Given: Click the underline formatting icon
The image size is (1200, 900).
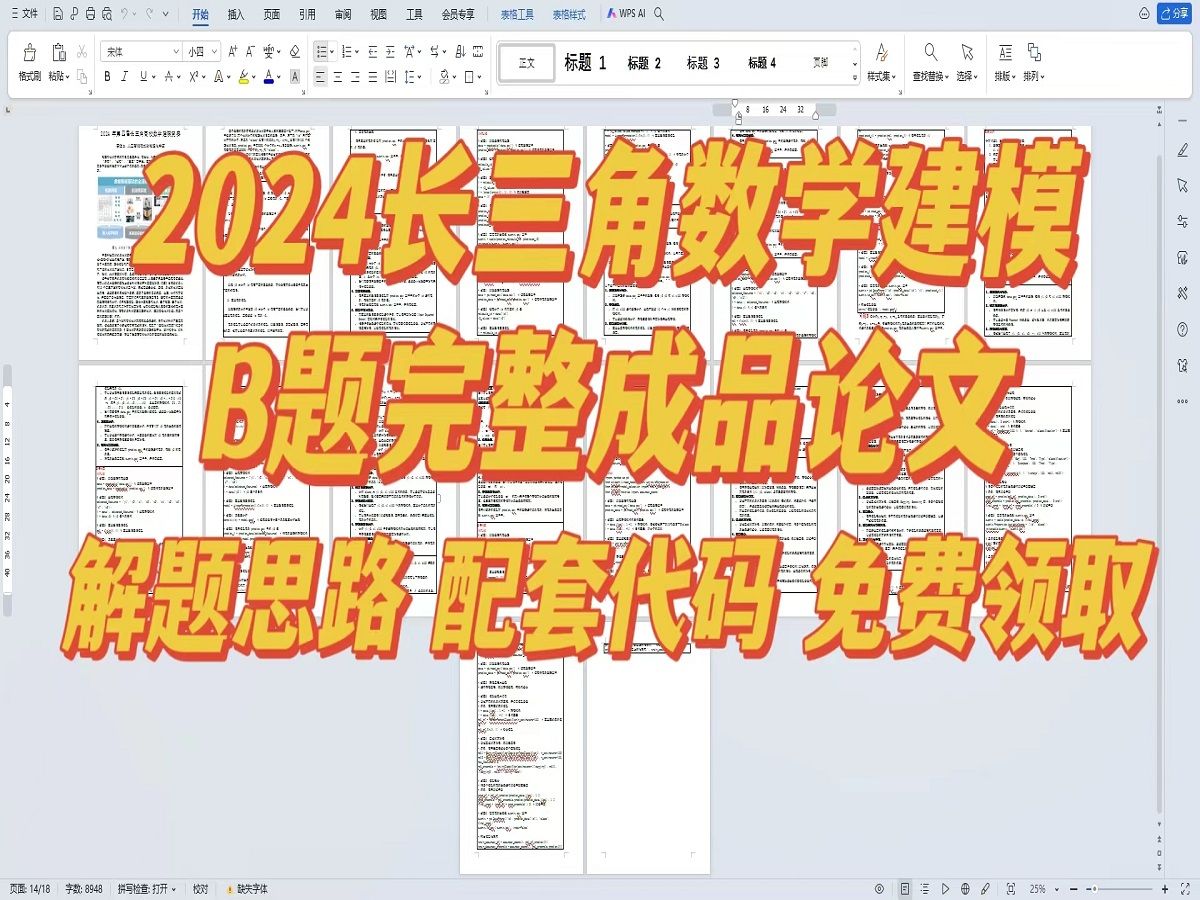Looking at the screenshot, I should coord(143,77).
